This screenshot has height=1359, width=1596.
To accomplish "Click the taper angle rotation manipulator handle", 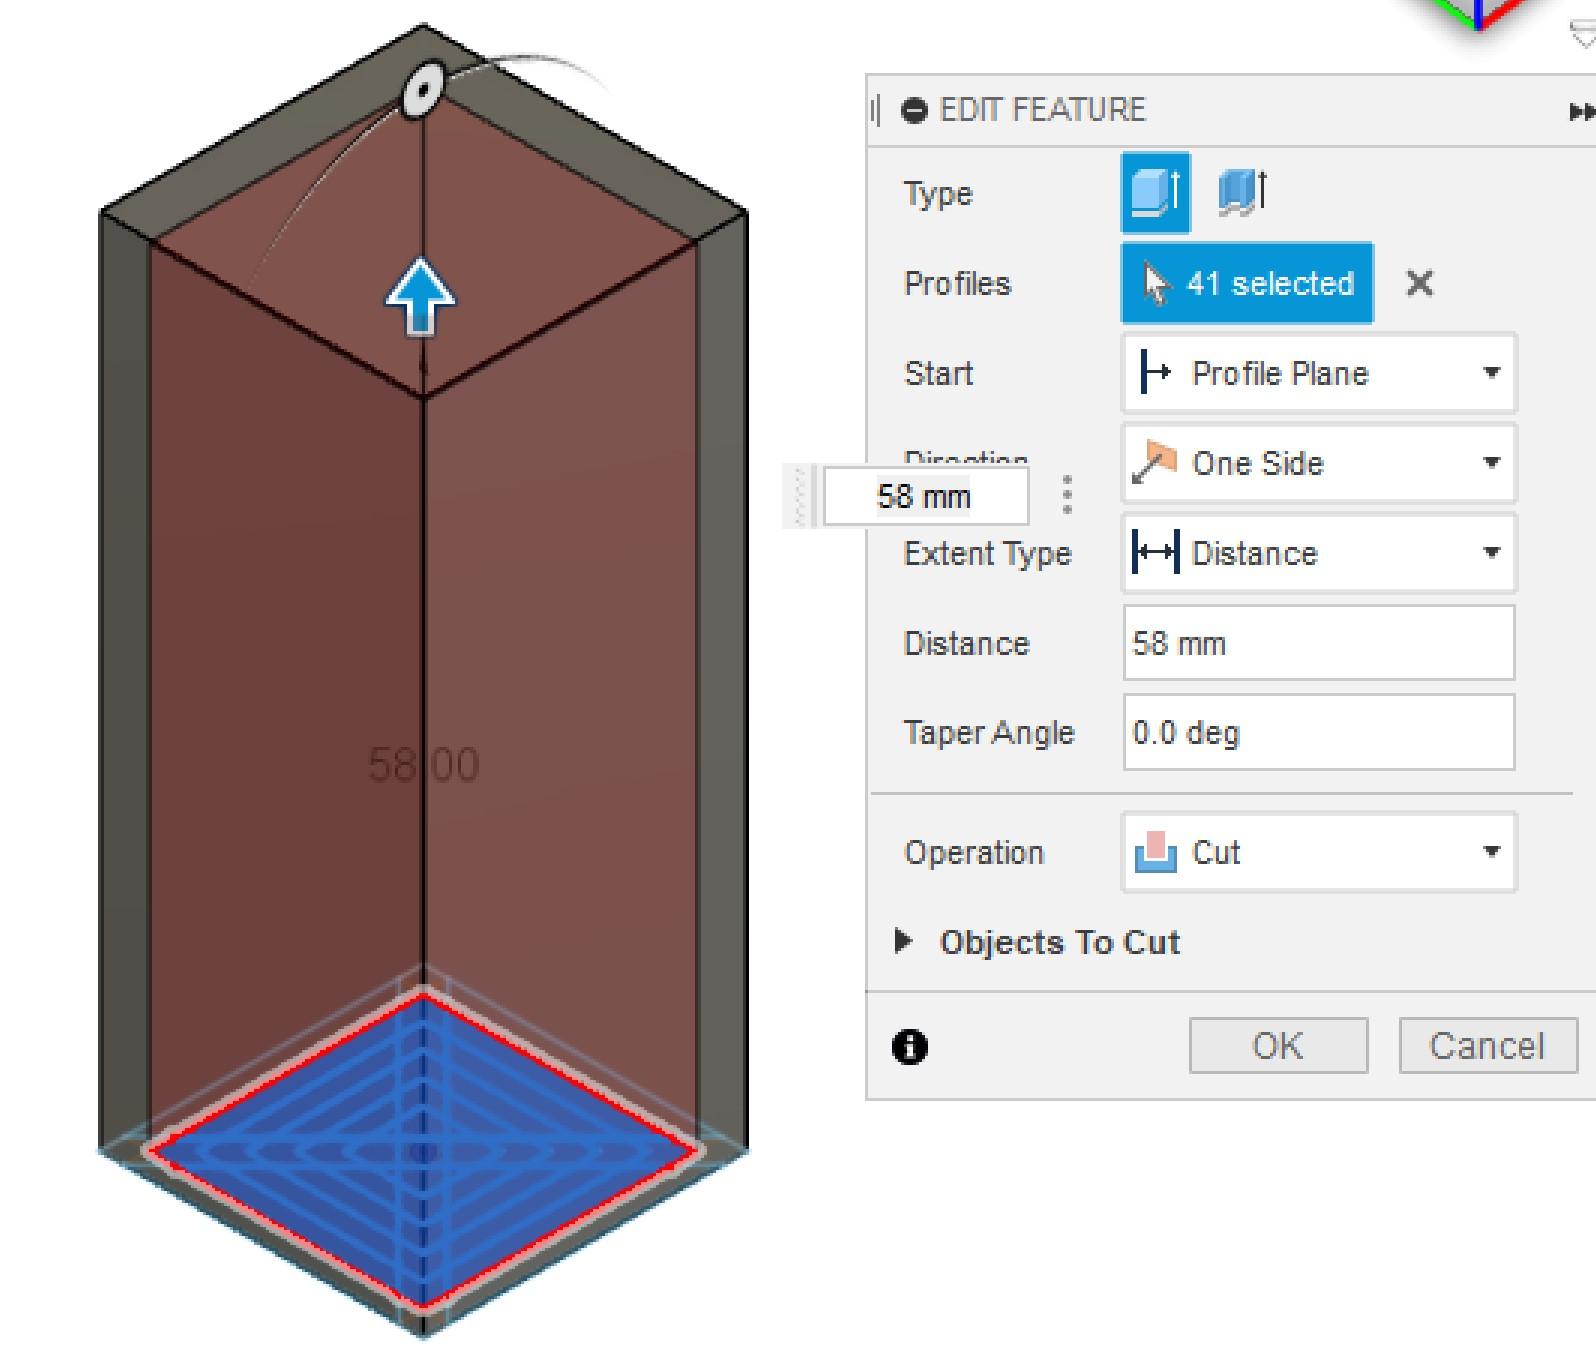I will coord(423,91).
